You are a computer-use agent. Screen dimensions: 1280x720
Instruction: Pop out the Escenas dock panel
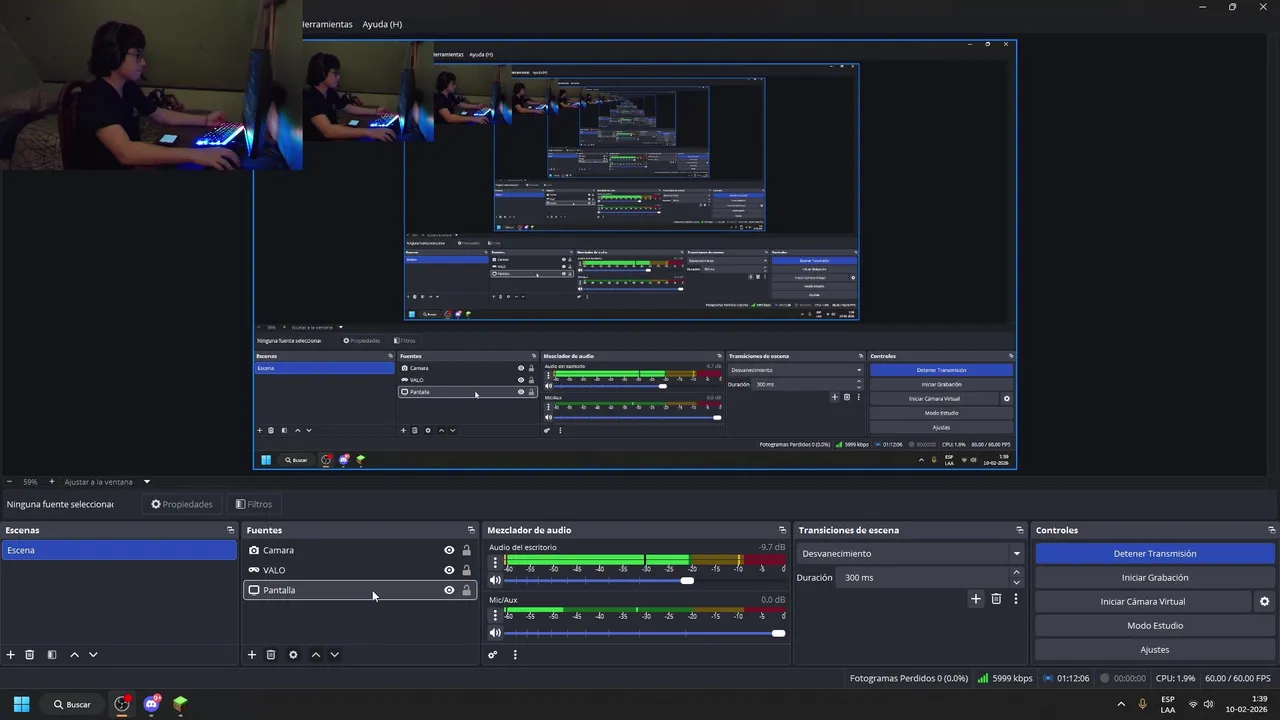tap(230, 530)
